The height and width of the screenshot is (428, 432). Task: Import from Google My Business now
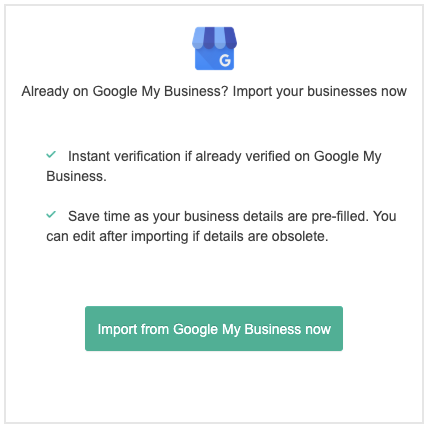[x=214, y=328]
